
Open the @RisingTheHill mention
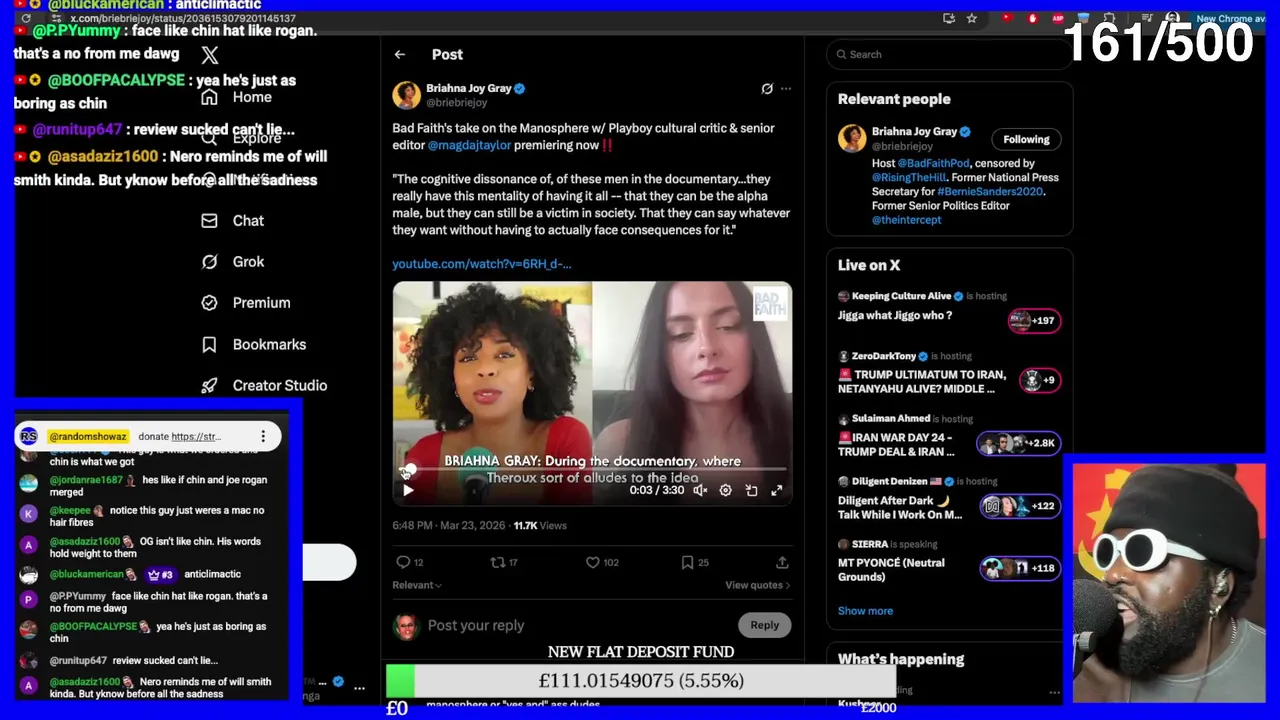[x=909, y=177]
